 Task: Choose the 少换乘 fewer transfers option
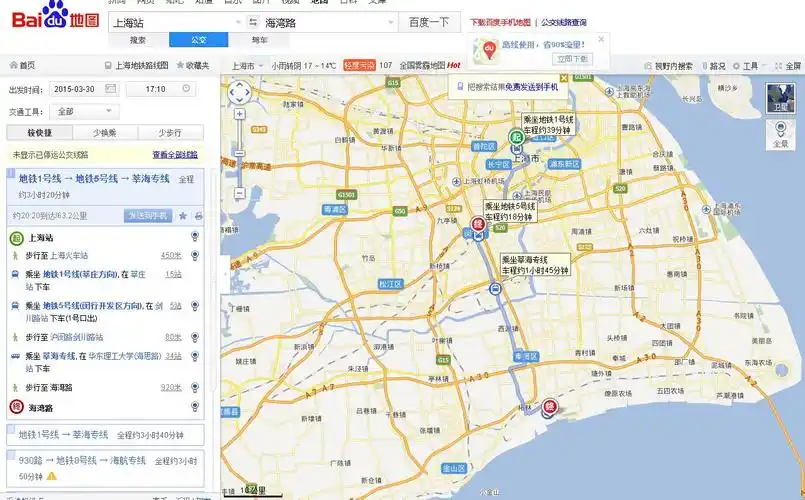coord(105,132)
